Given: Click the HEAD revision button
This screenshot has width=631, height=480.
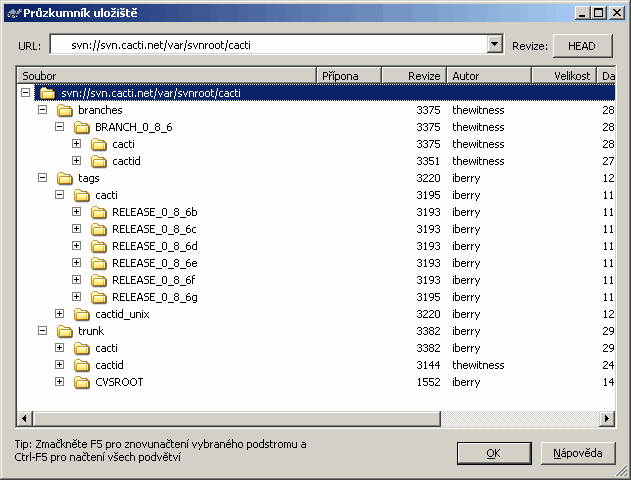Looking at the screenshot, I should click(x=581, y=46).
